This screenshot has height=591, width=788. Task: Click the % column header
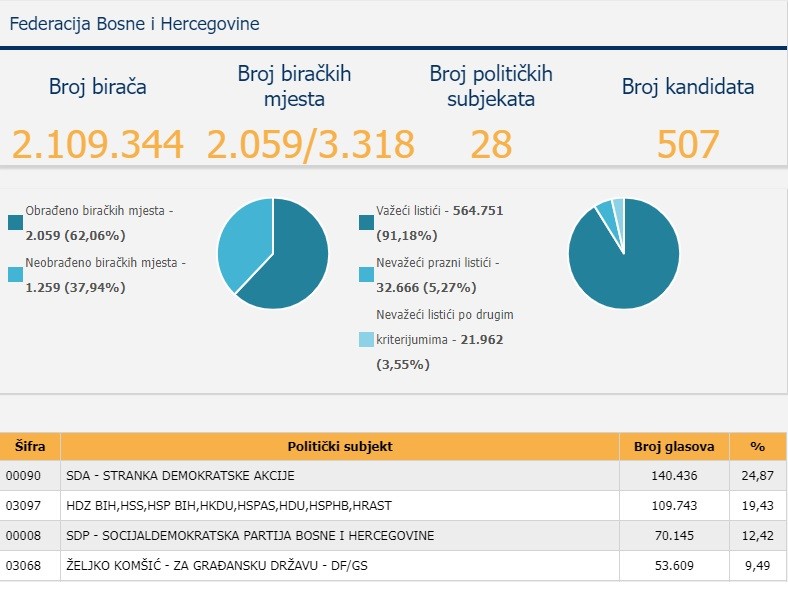click(757, 446)
